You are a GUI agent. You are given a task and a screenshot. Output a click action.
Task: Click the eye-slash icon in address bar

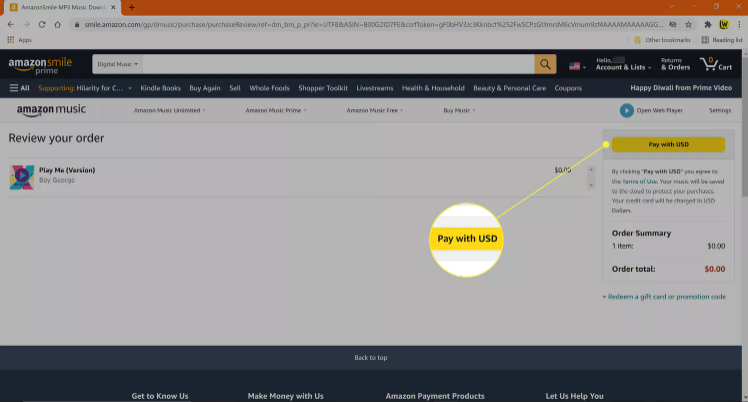673,24
